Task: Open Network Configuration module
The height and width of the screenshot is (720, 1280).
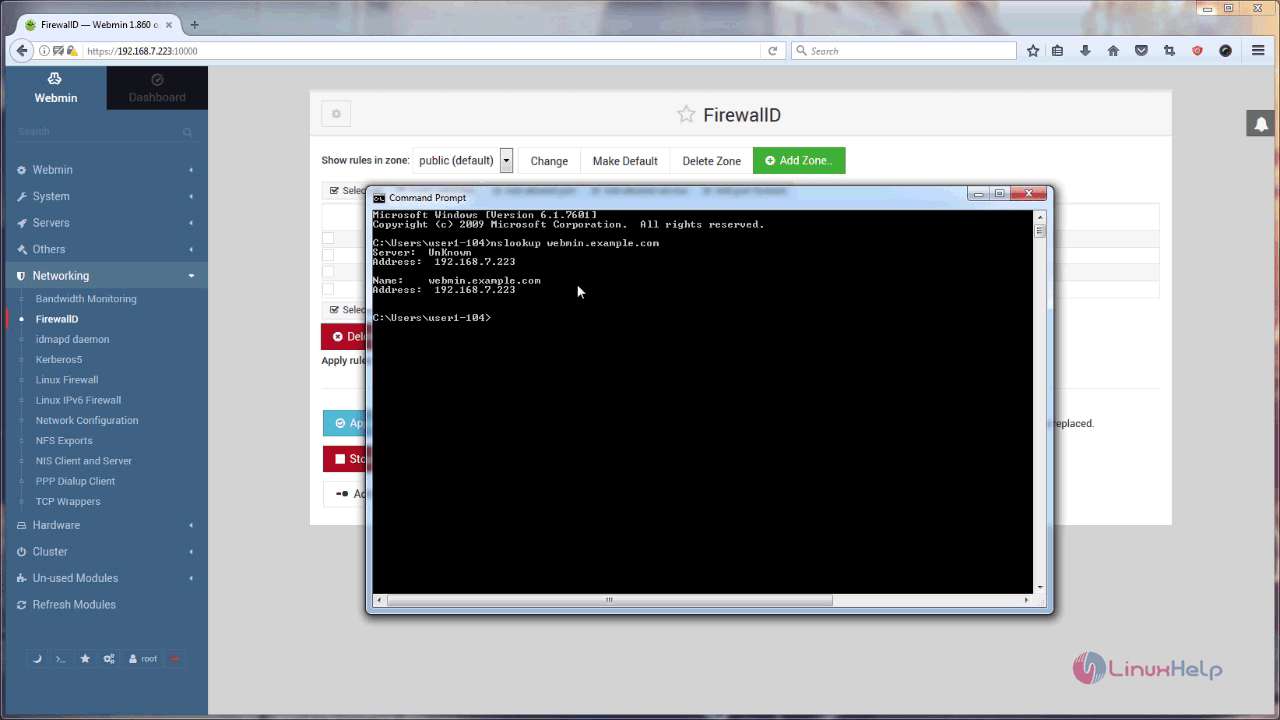Action: 87,420
